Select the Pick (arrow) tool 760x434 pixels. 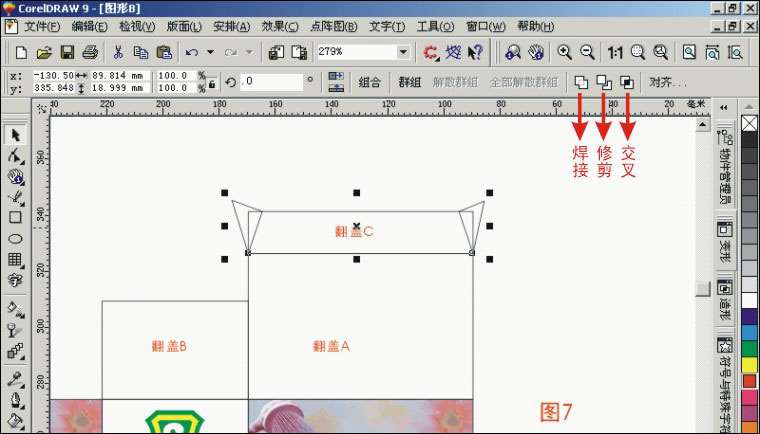(15, 135)
